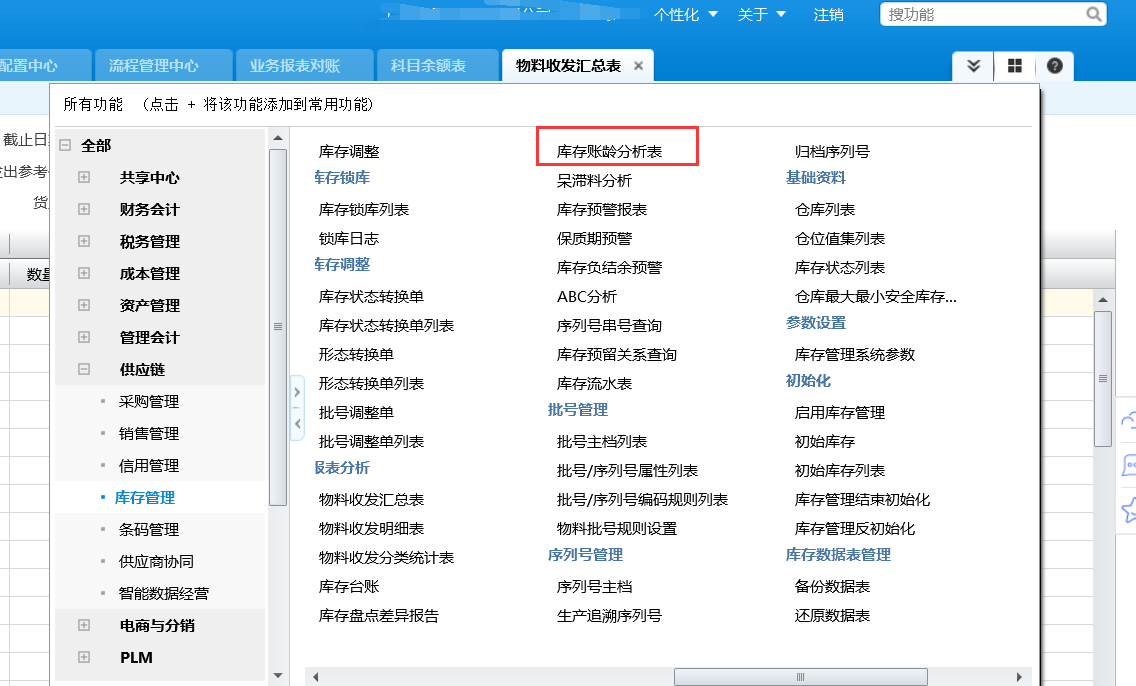Switch to the 业务报表对账 tab
This screenshot has height=686, width=1136.
coord(295,66)
